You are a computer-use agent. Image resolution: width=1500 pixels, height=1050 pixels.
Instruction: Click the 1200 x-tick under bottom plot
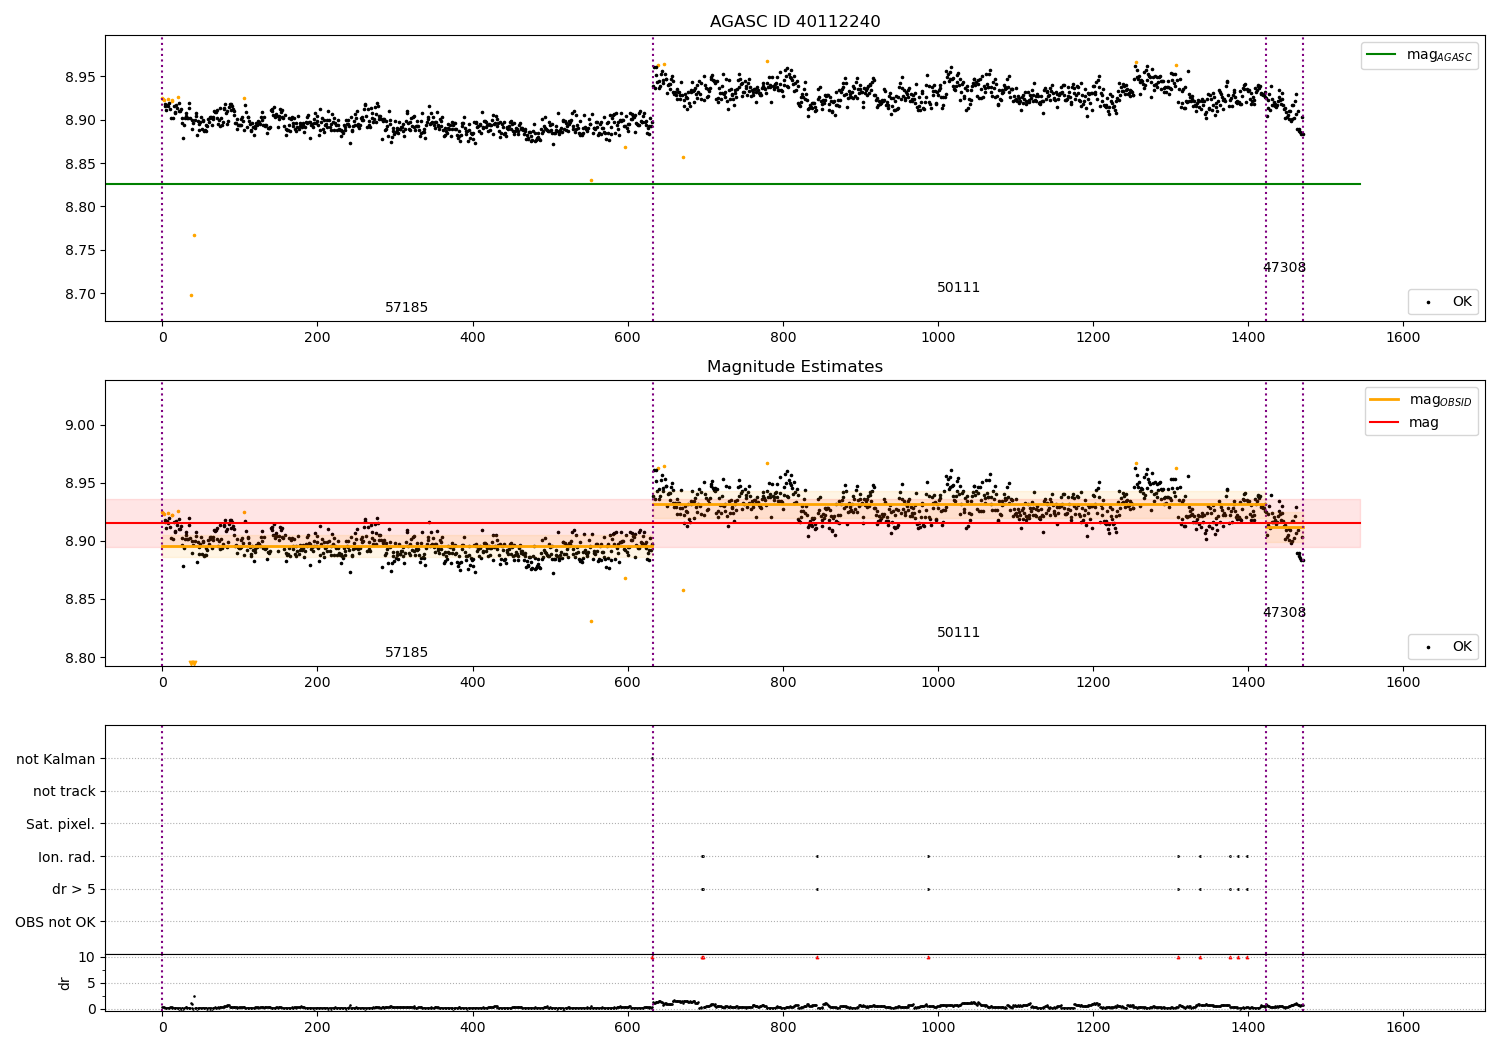(1093, 1028)
